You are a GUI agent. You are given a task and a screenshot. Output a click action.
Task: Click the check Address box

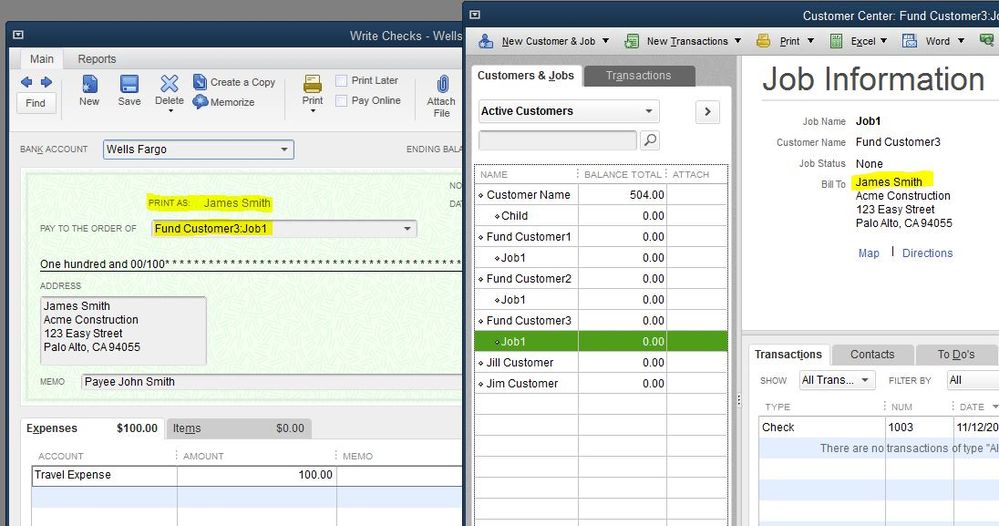(x=123, y=330)
